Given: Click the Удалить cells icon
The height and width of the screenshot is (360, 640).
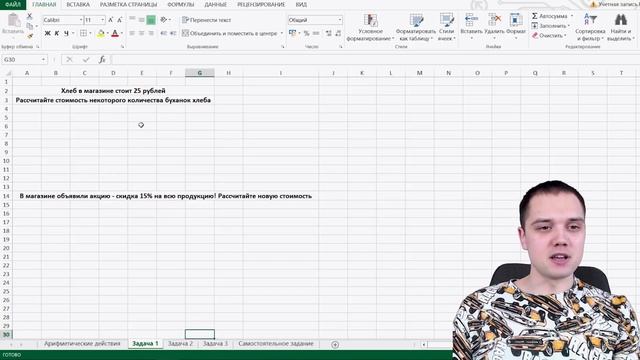Looking at the screenshot, I should (495, 19).
